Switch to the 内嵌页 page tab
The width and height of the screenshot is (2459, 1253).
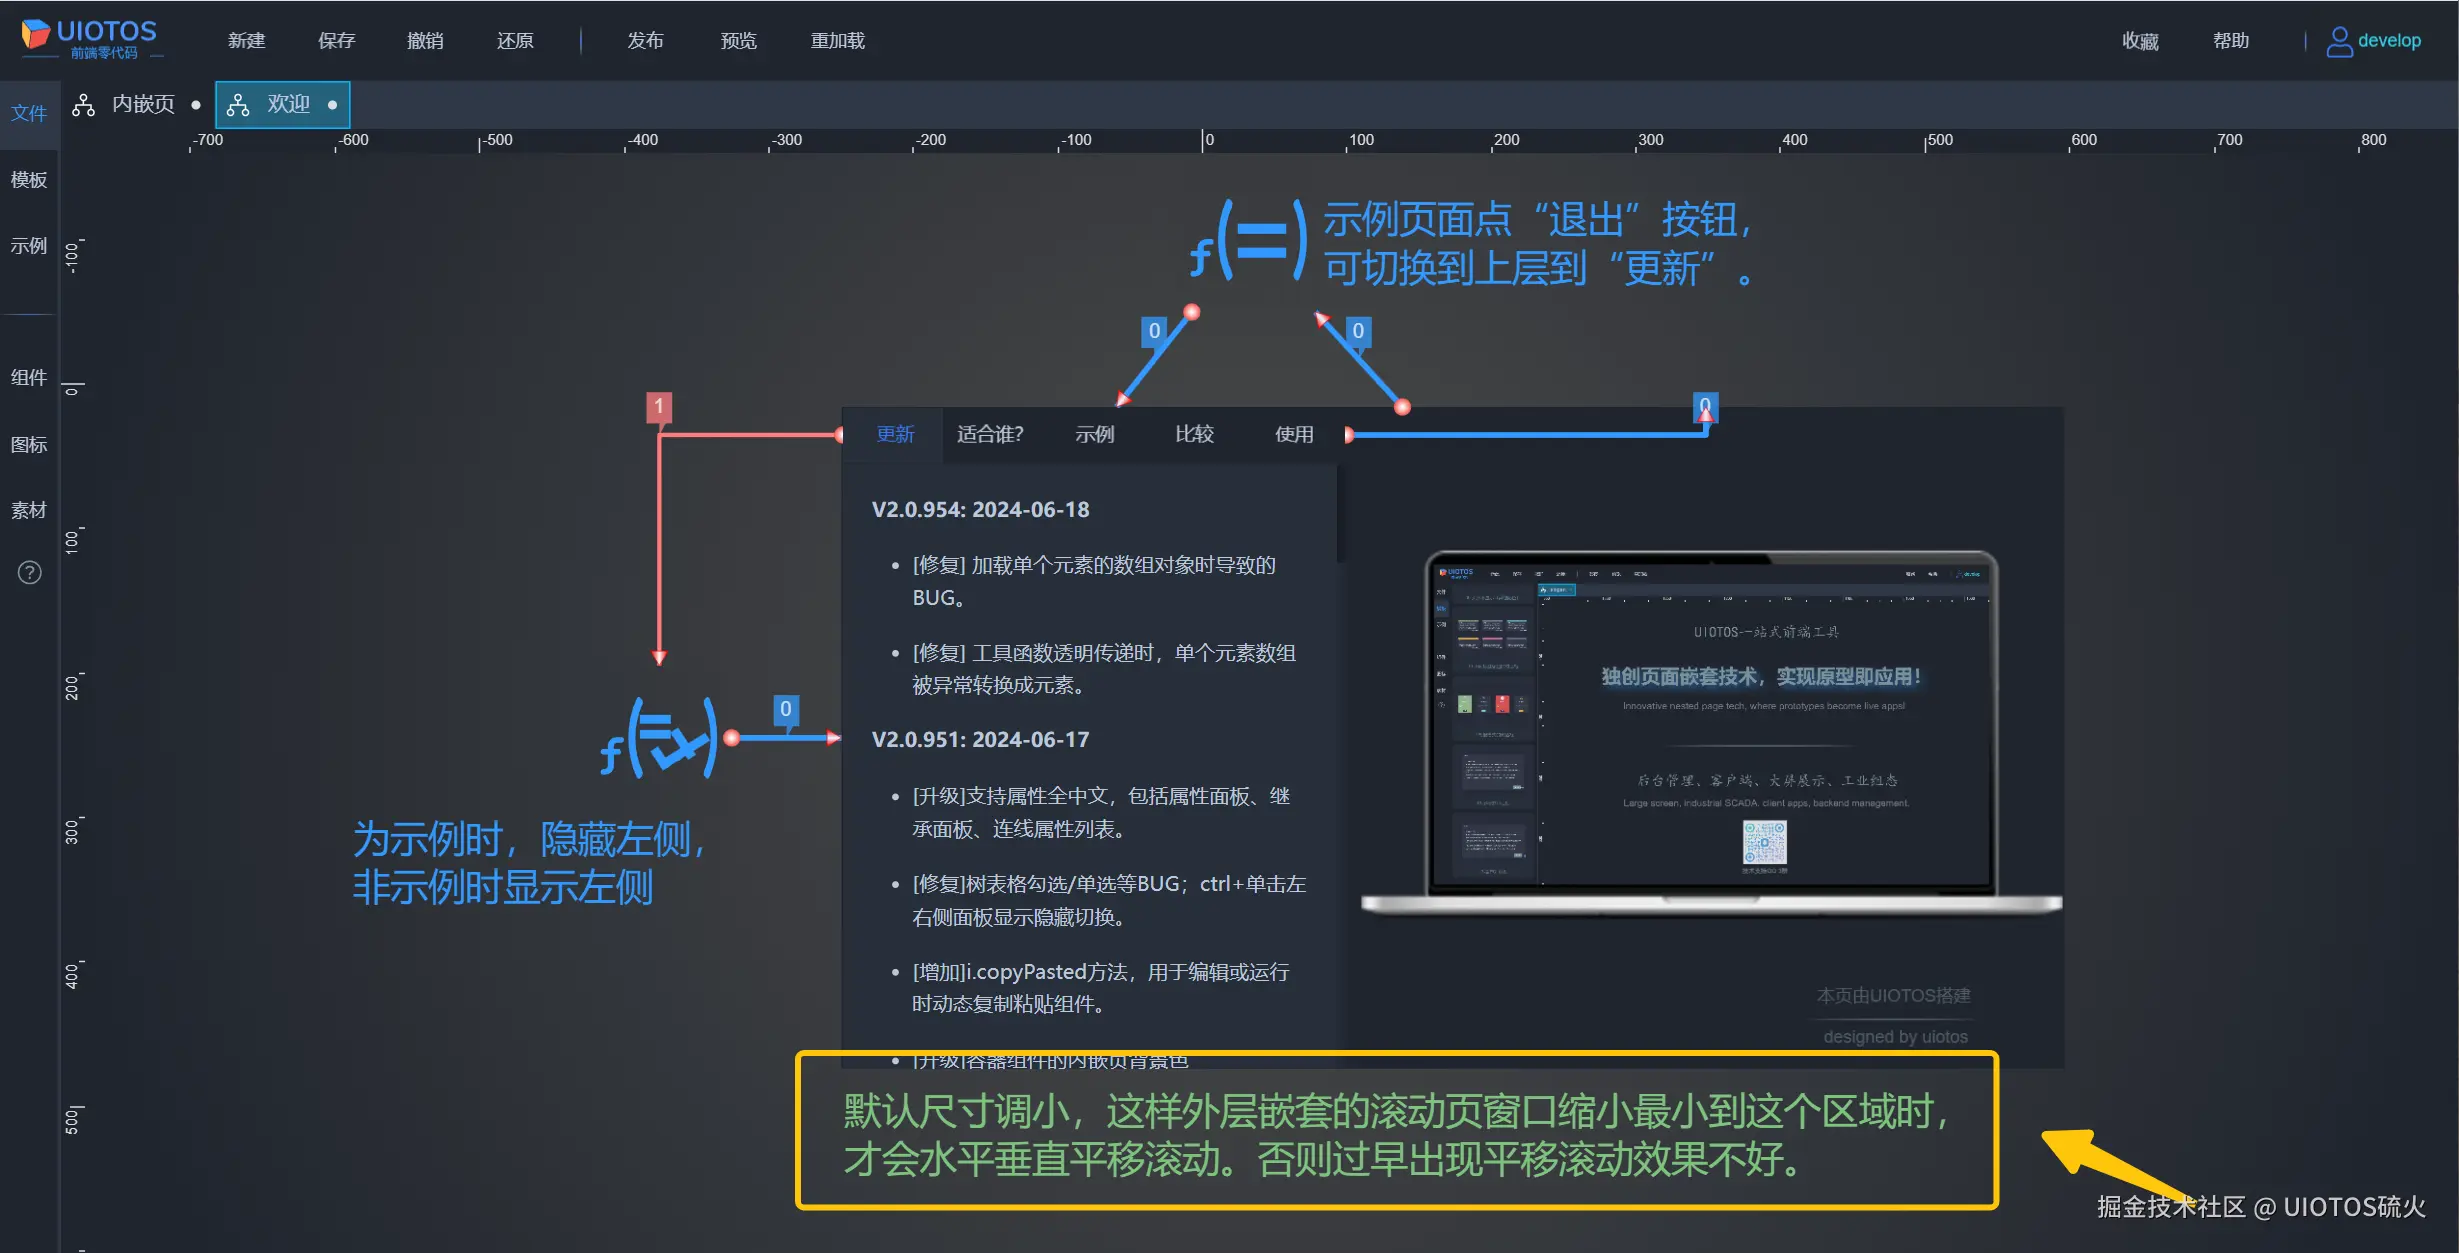142,104
